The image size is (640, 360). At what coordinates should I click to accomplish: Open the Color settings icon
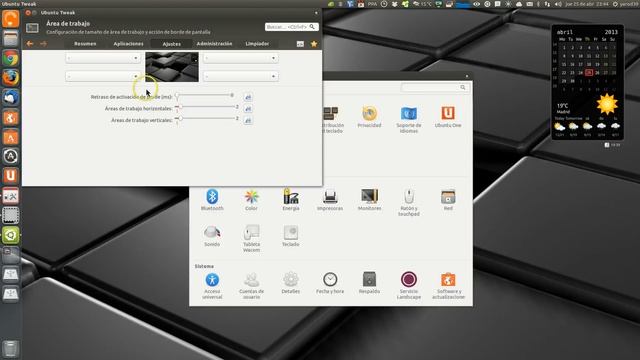(251, 197)
